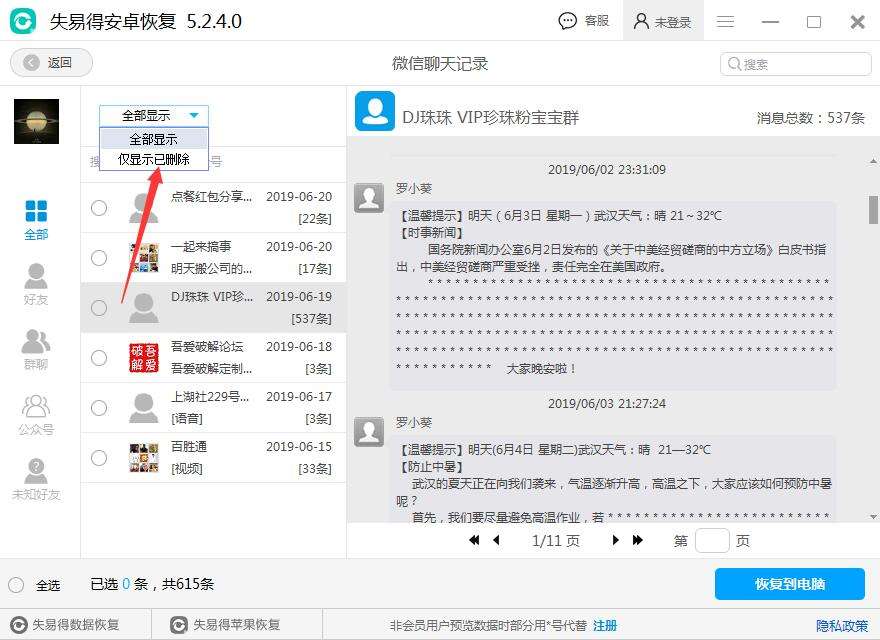
Task: Open the 隐私政策 privacy policy link
Action: coord(842,625)
